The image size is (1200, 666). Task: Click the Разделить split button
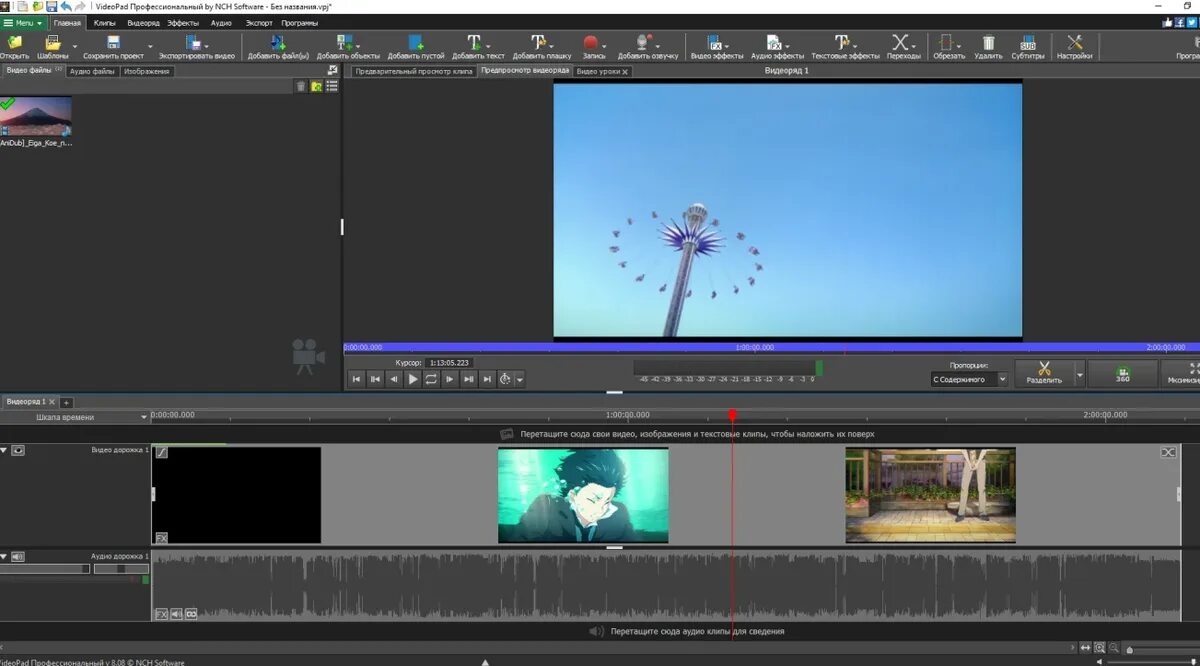coord(1044,374)
